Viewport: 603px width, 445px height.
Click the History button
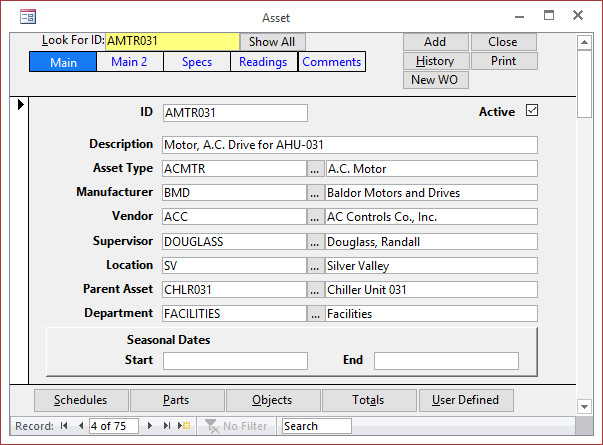(x=435, y=61)
